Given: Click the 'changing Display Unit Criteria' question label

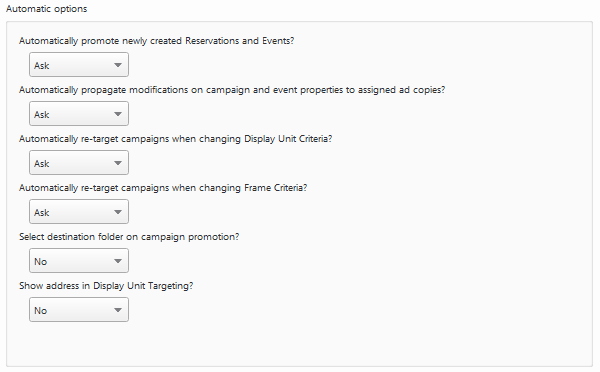Looking at the screenshot, I should (x=176, y=139).
